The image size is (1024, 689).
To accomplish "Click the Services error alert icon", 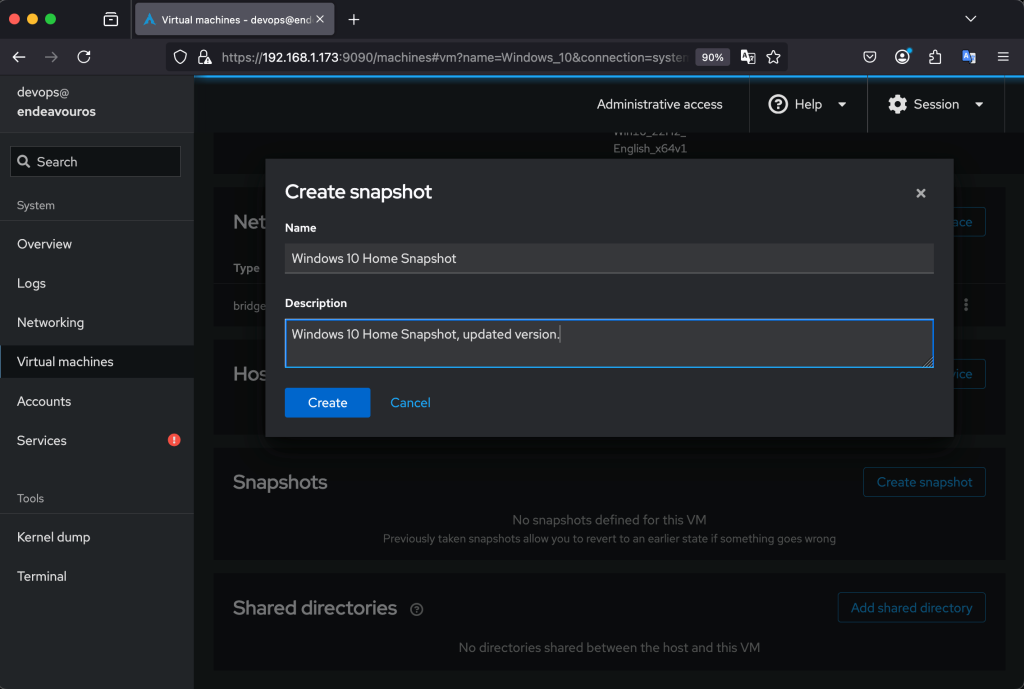I will pos(174,440).
